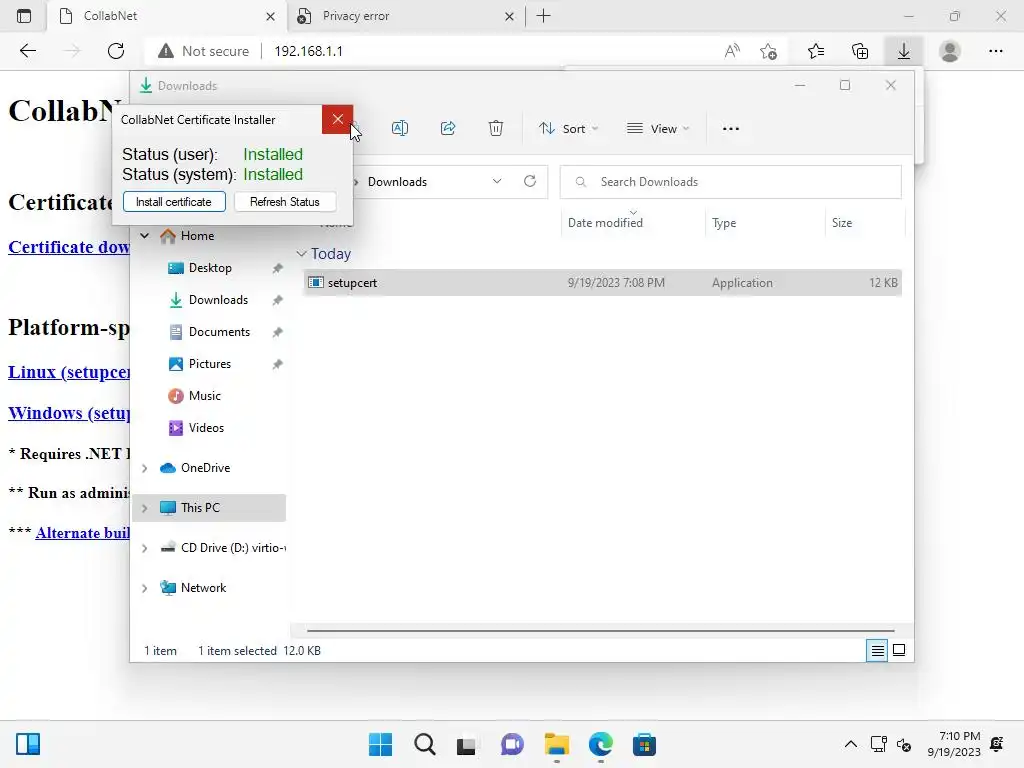Show hidden system tray icons
The image size is (1024, 768).
(x=850, y=744)
